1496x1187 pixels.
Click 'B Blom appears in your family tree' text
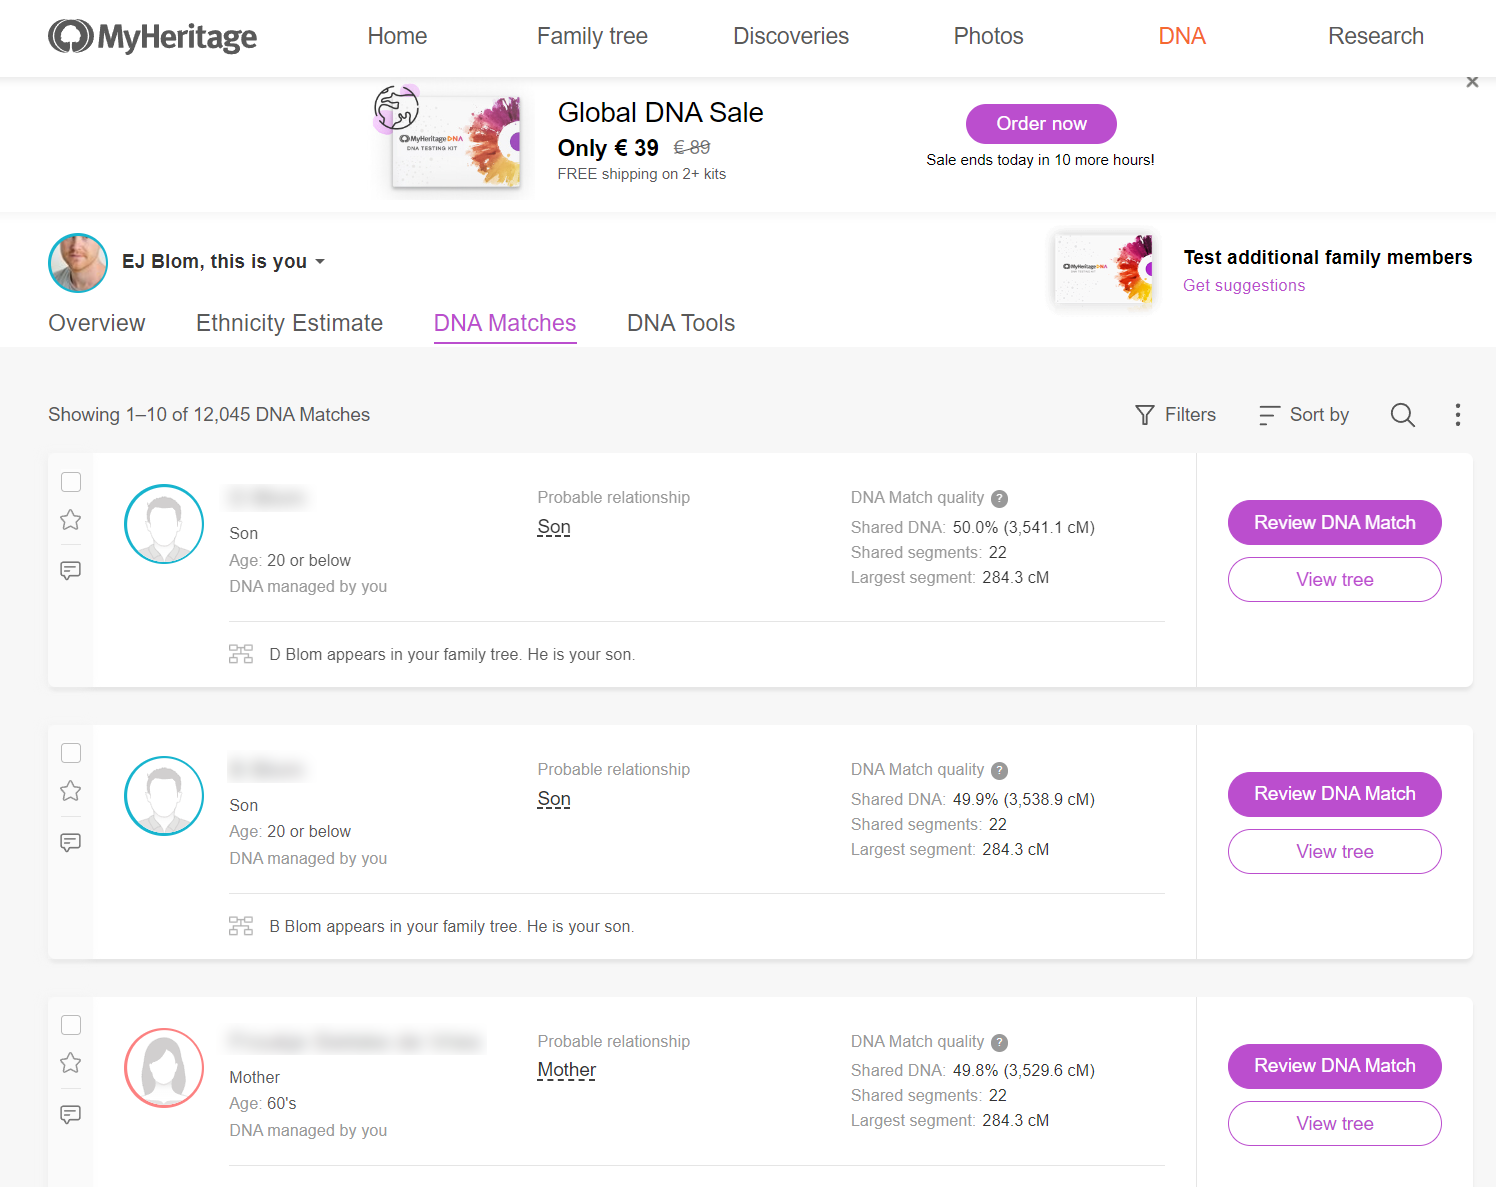point(452,927)
